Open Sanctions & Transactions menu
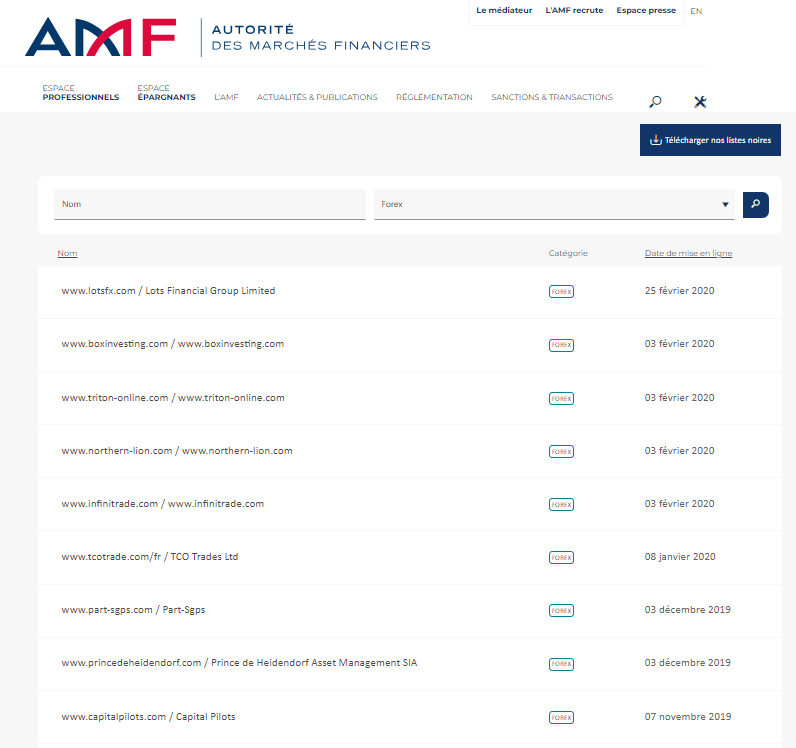 click(551, 97)
